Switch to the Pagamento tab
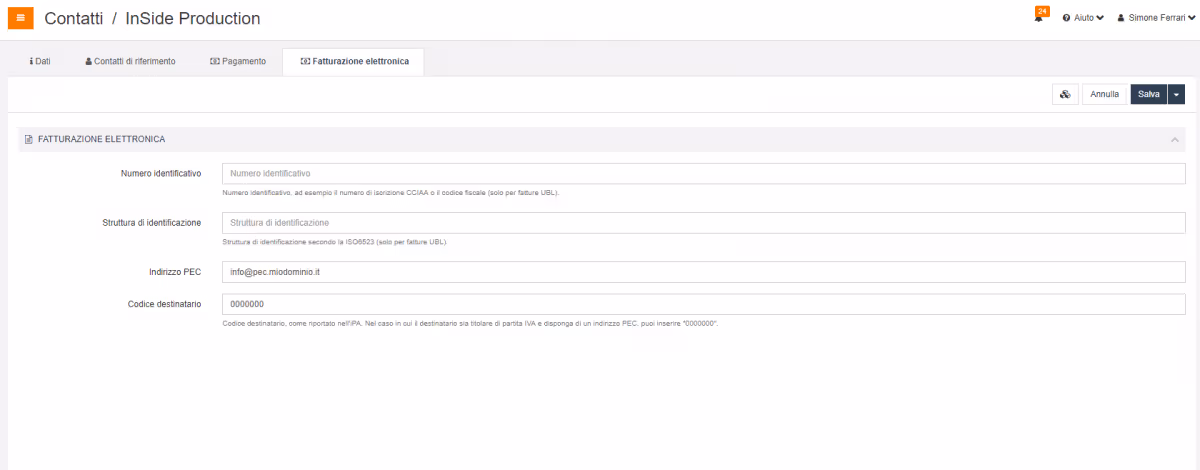 point(238,62)
